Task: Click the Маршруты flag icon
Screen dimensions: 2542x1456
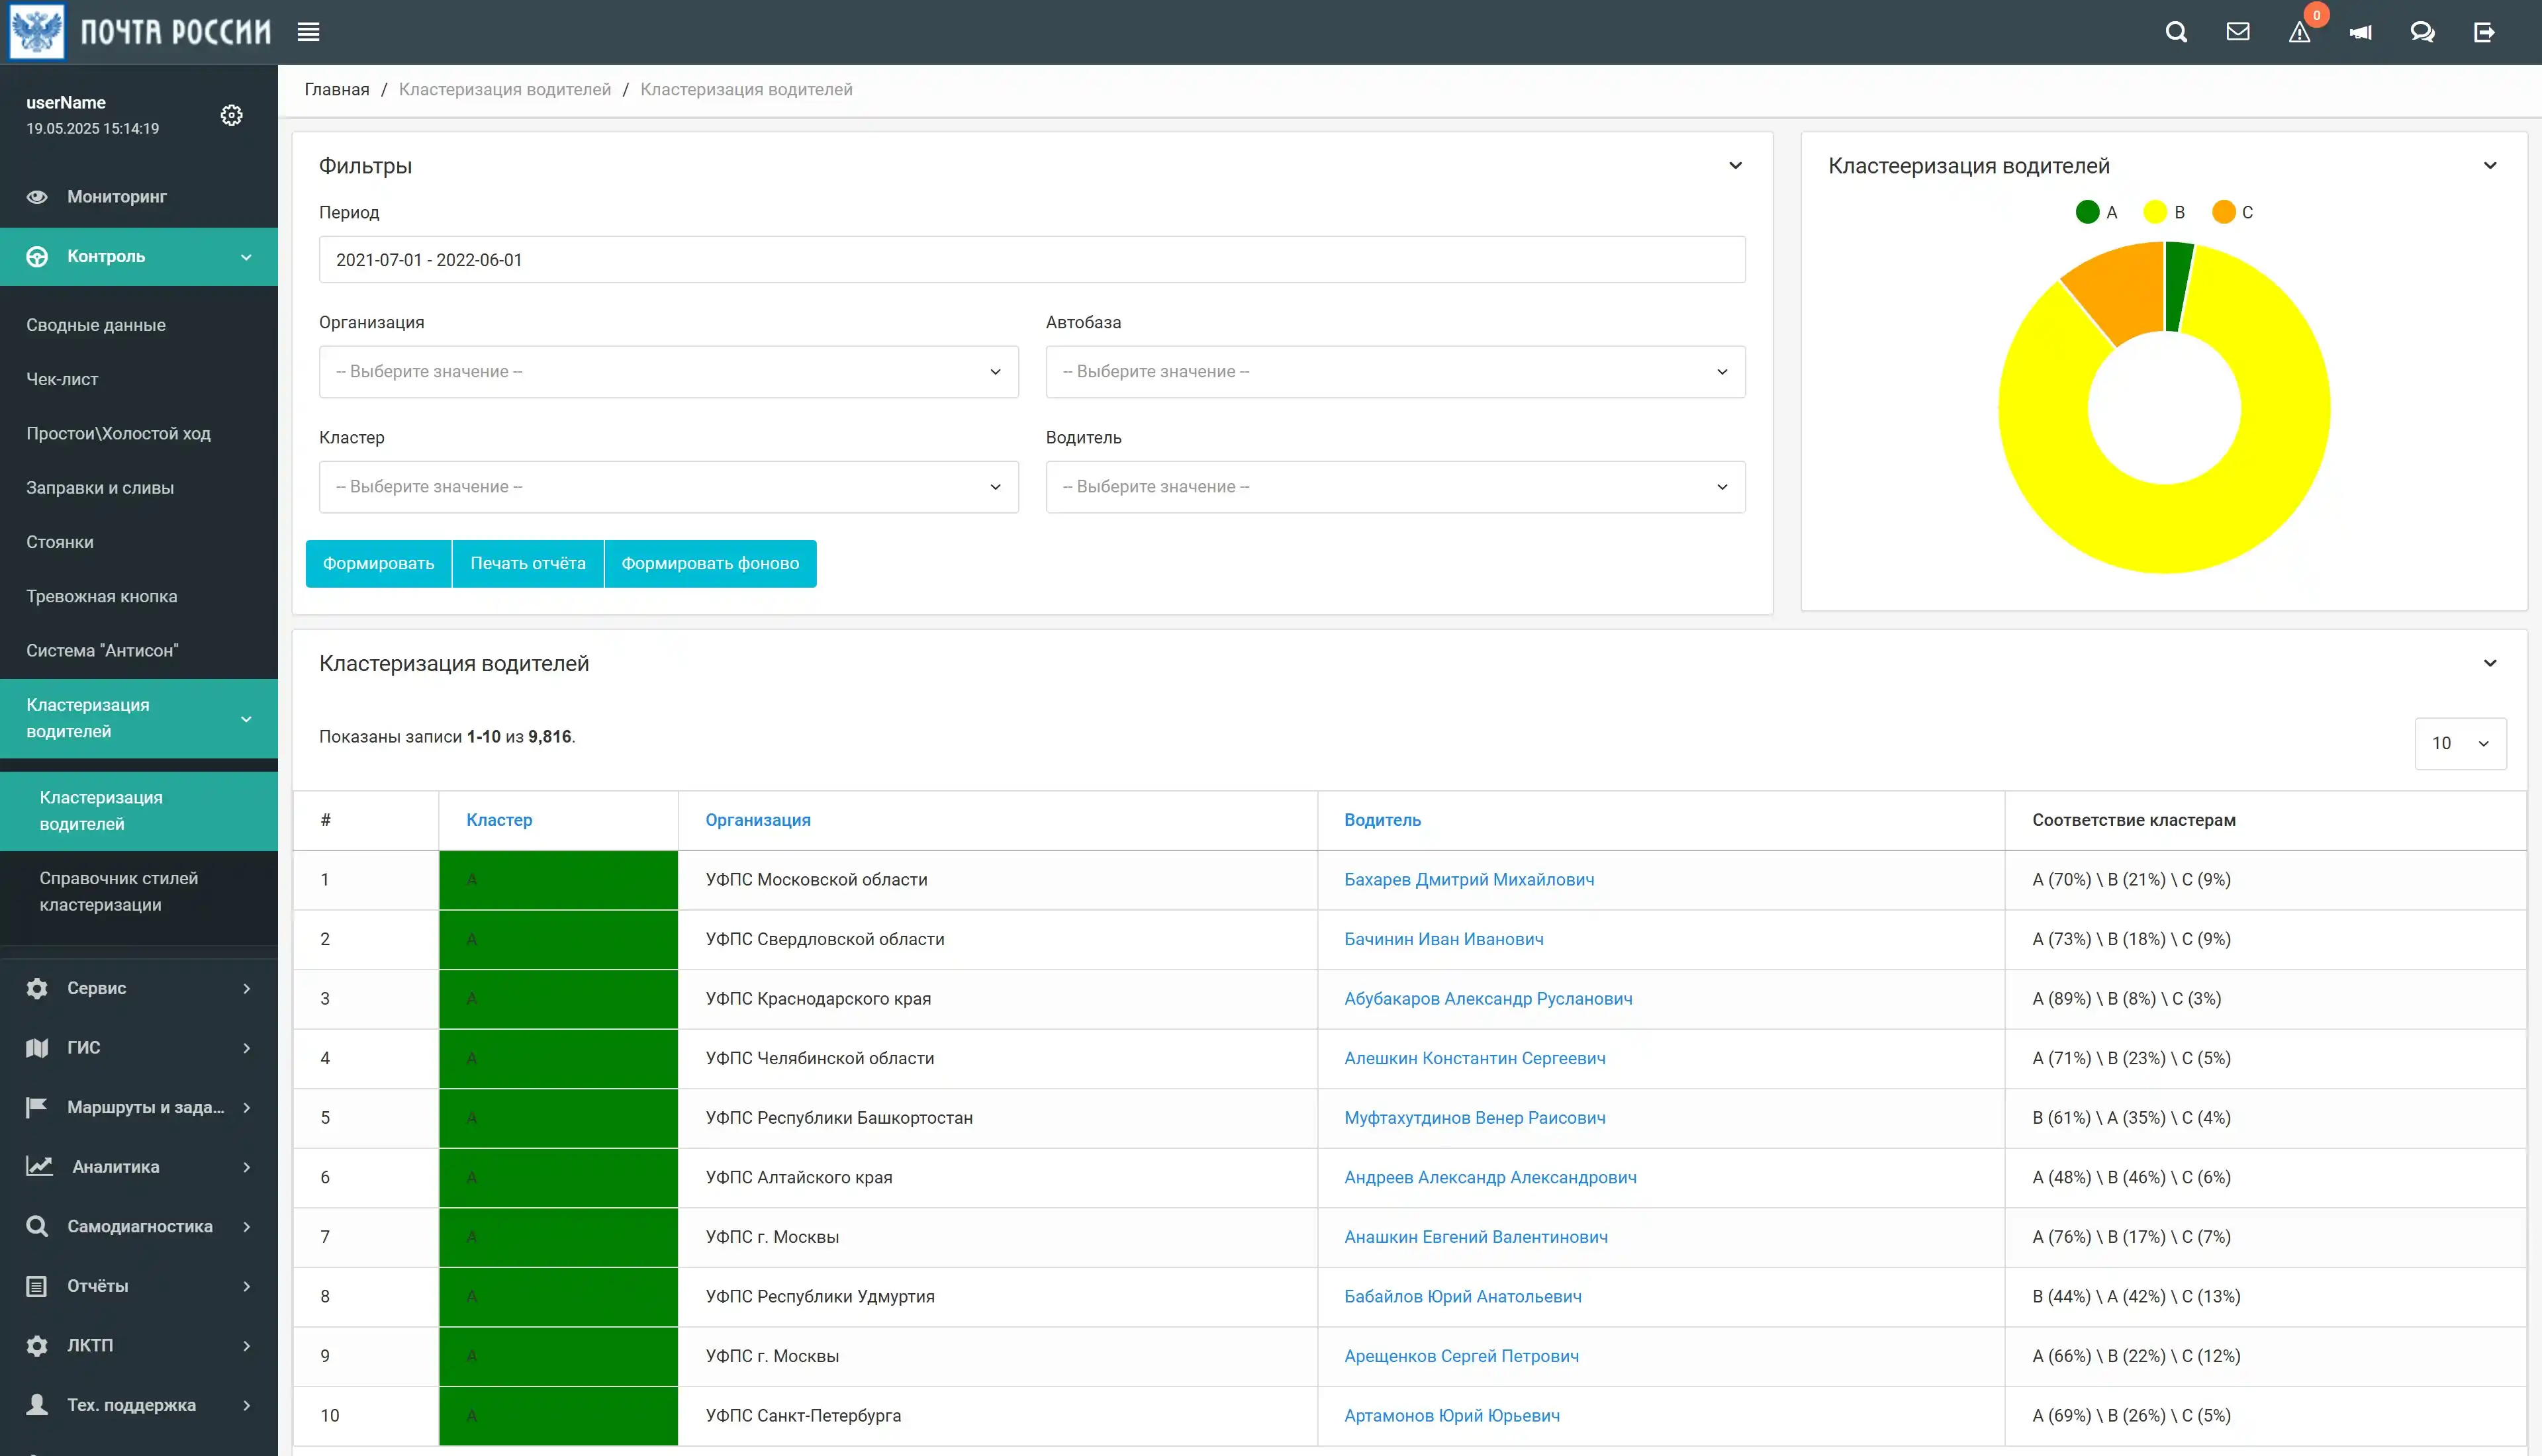Action: 37,1107
